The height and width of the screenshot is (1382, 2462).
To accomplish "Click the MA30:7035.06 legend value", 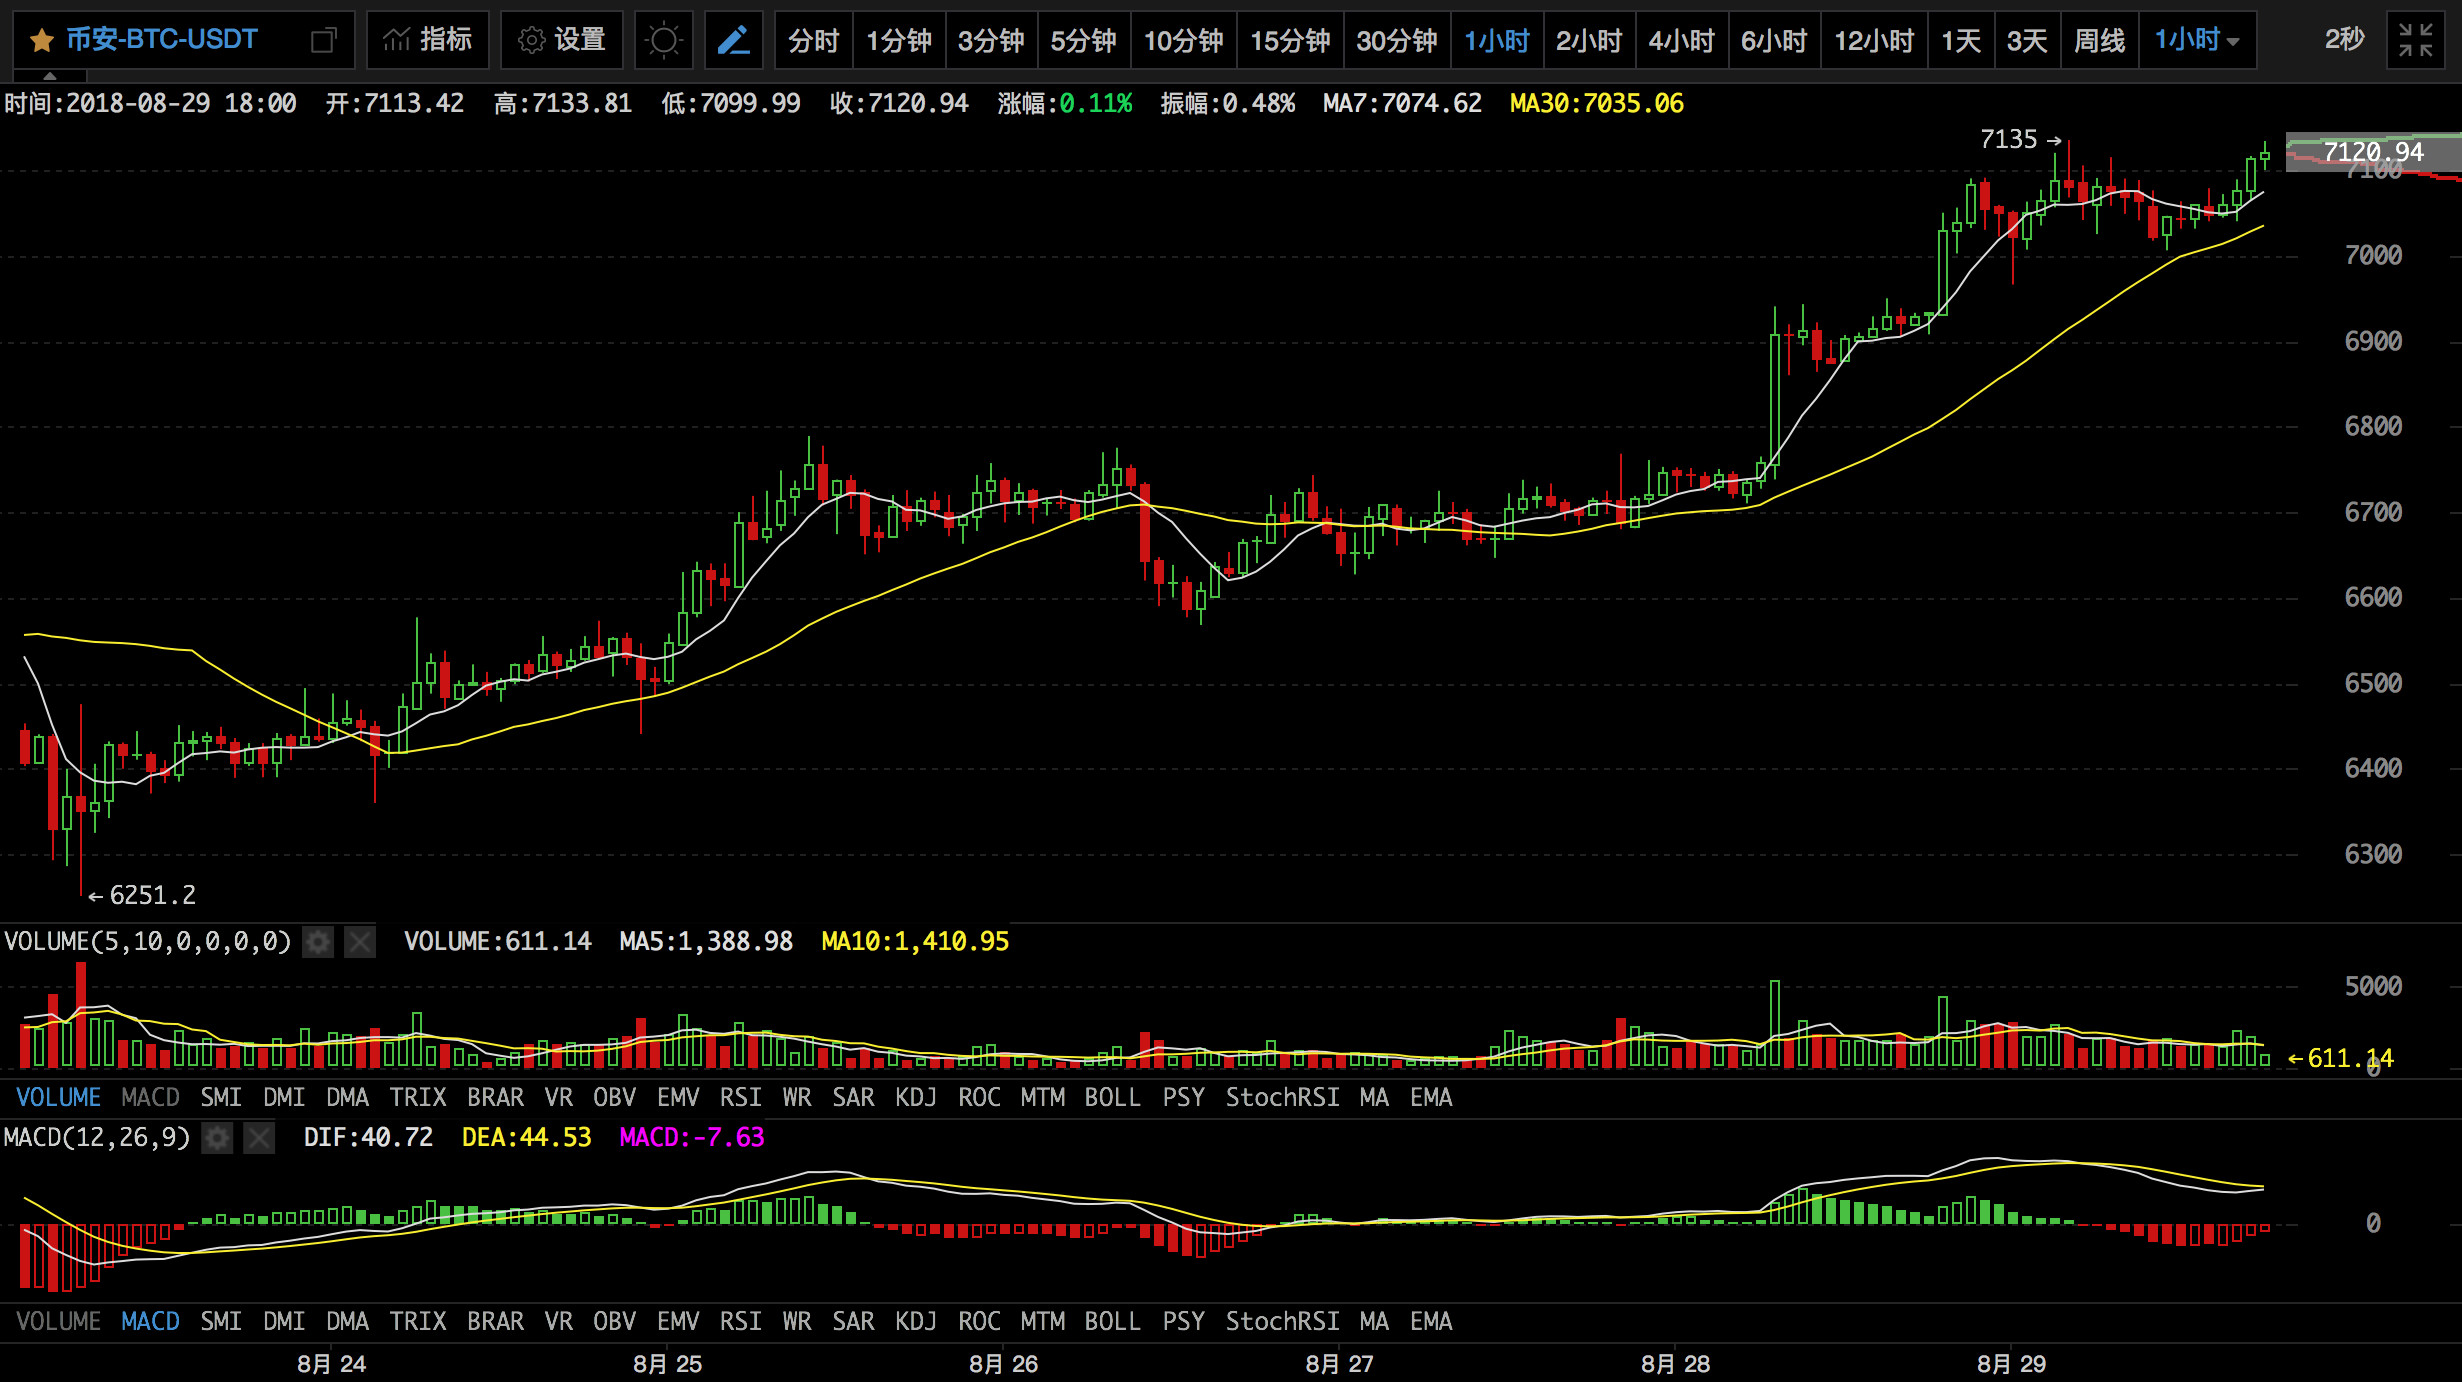I will 1597,104.
